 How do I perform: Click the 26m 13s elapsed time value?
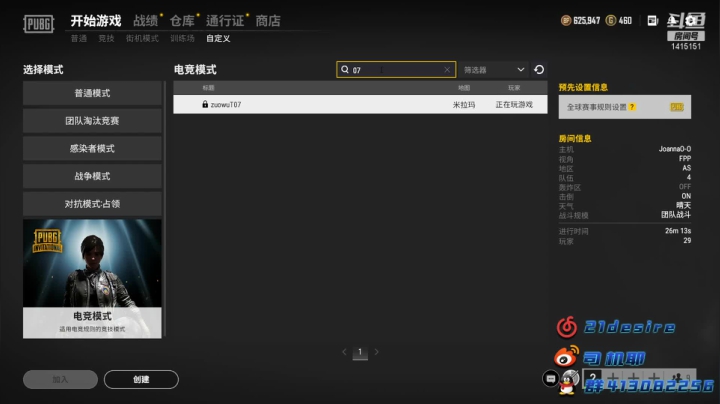678,231
